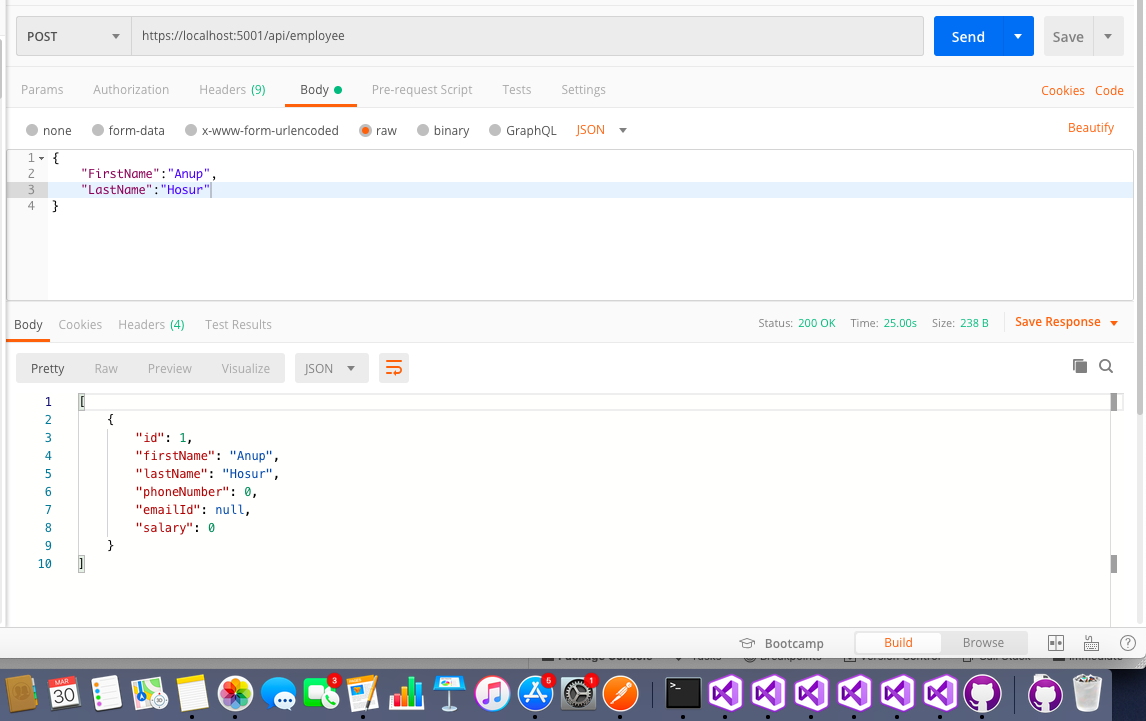The width and height of the screenshot is (1146, 721).
Task: Open the Test Results response tab
Action: click(238, 325)
